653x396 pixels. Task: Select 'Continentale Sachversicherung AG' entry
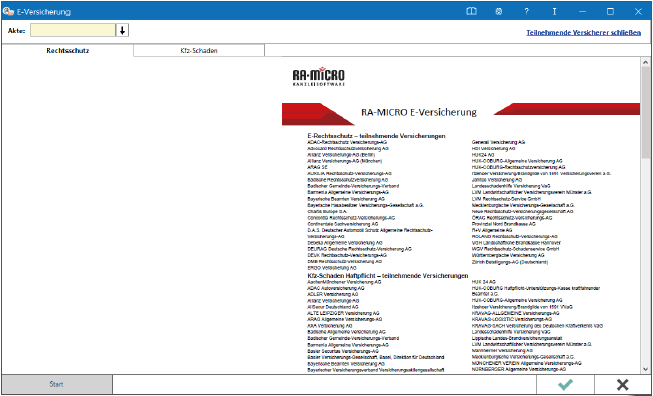point(343,224)
